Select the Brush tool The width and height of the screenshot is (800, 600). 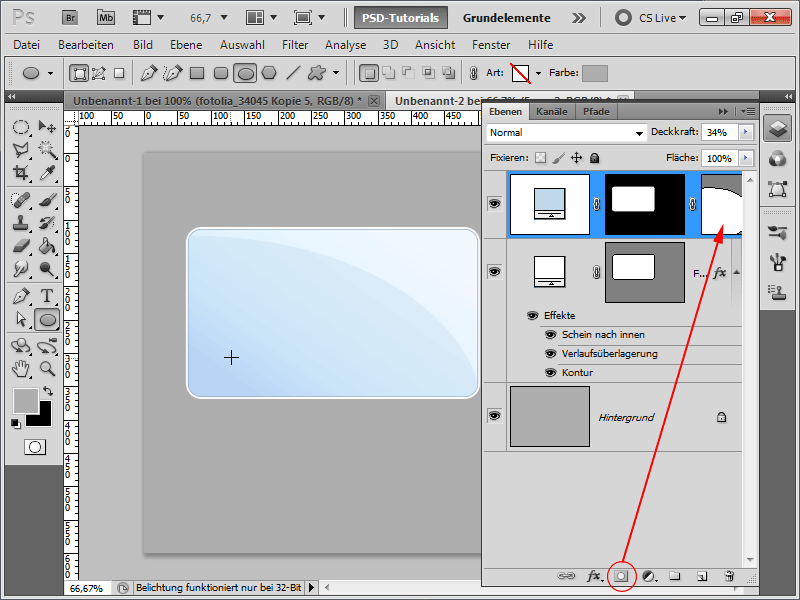point(47,200)
